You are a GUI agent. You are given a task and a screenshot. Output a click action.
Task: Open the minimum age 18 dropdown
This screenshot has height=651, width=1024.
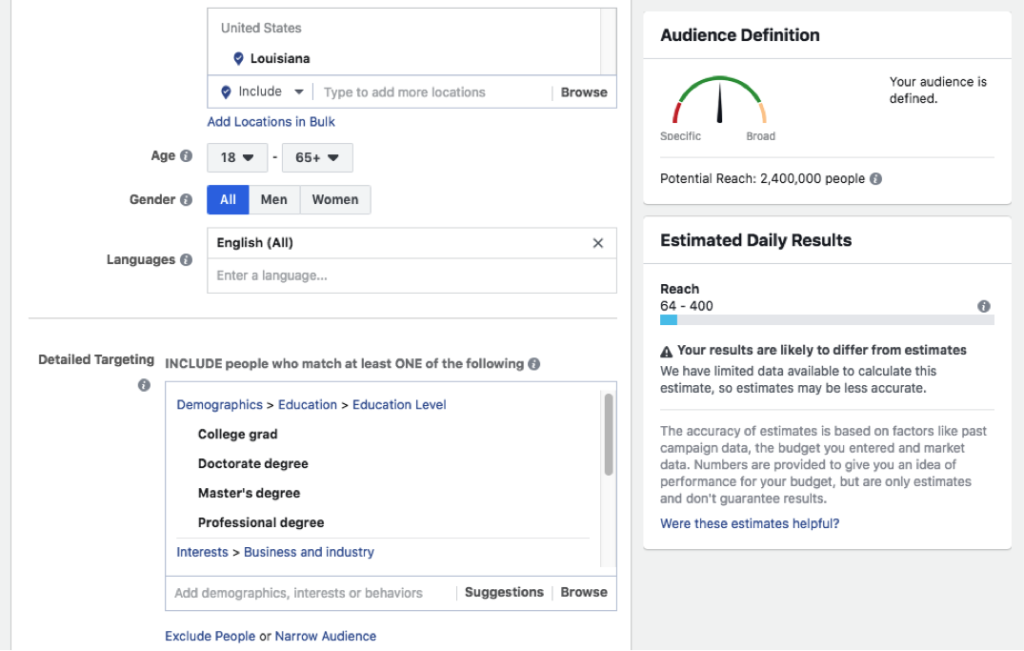[237, 158]
